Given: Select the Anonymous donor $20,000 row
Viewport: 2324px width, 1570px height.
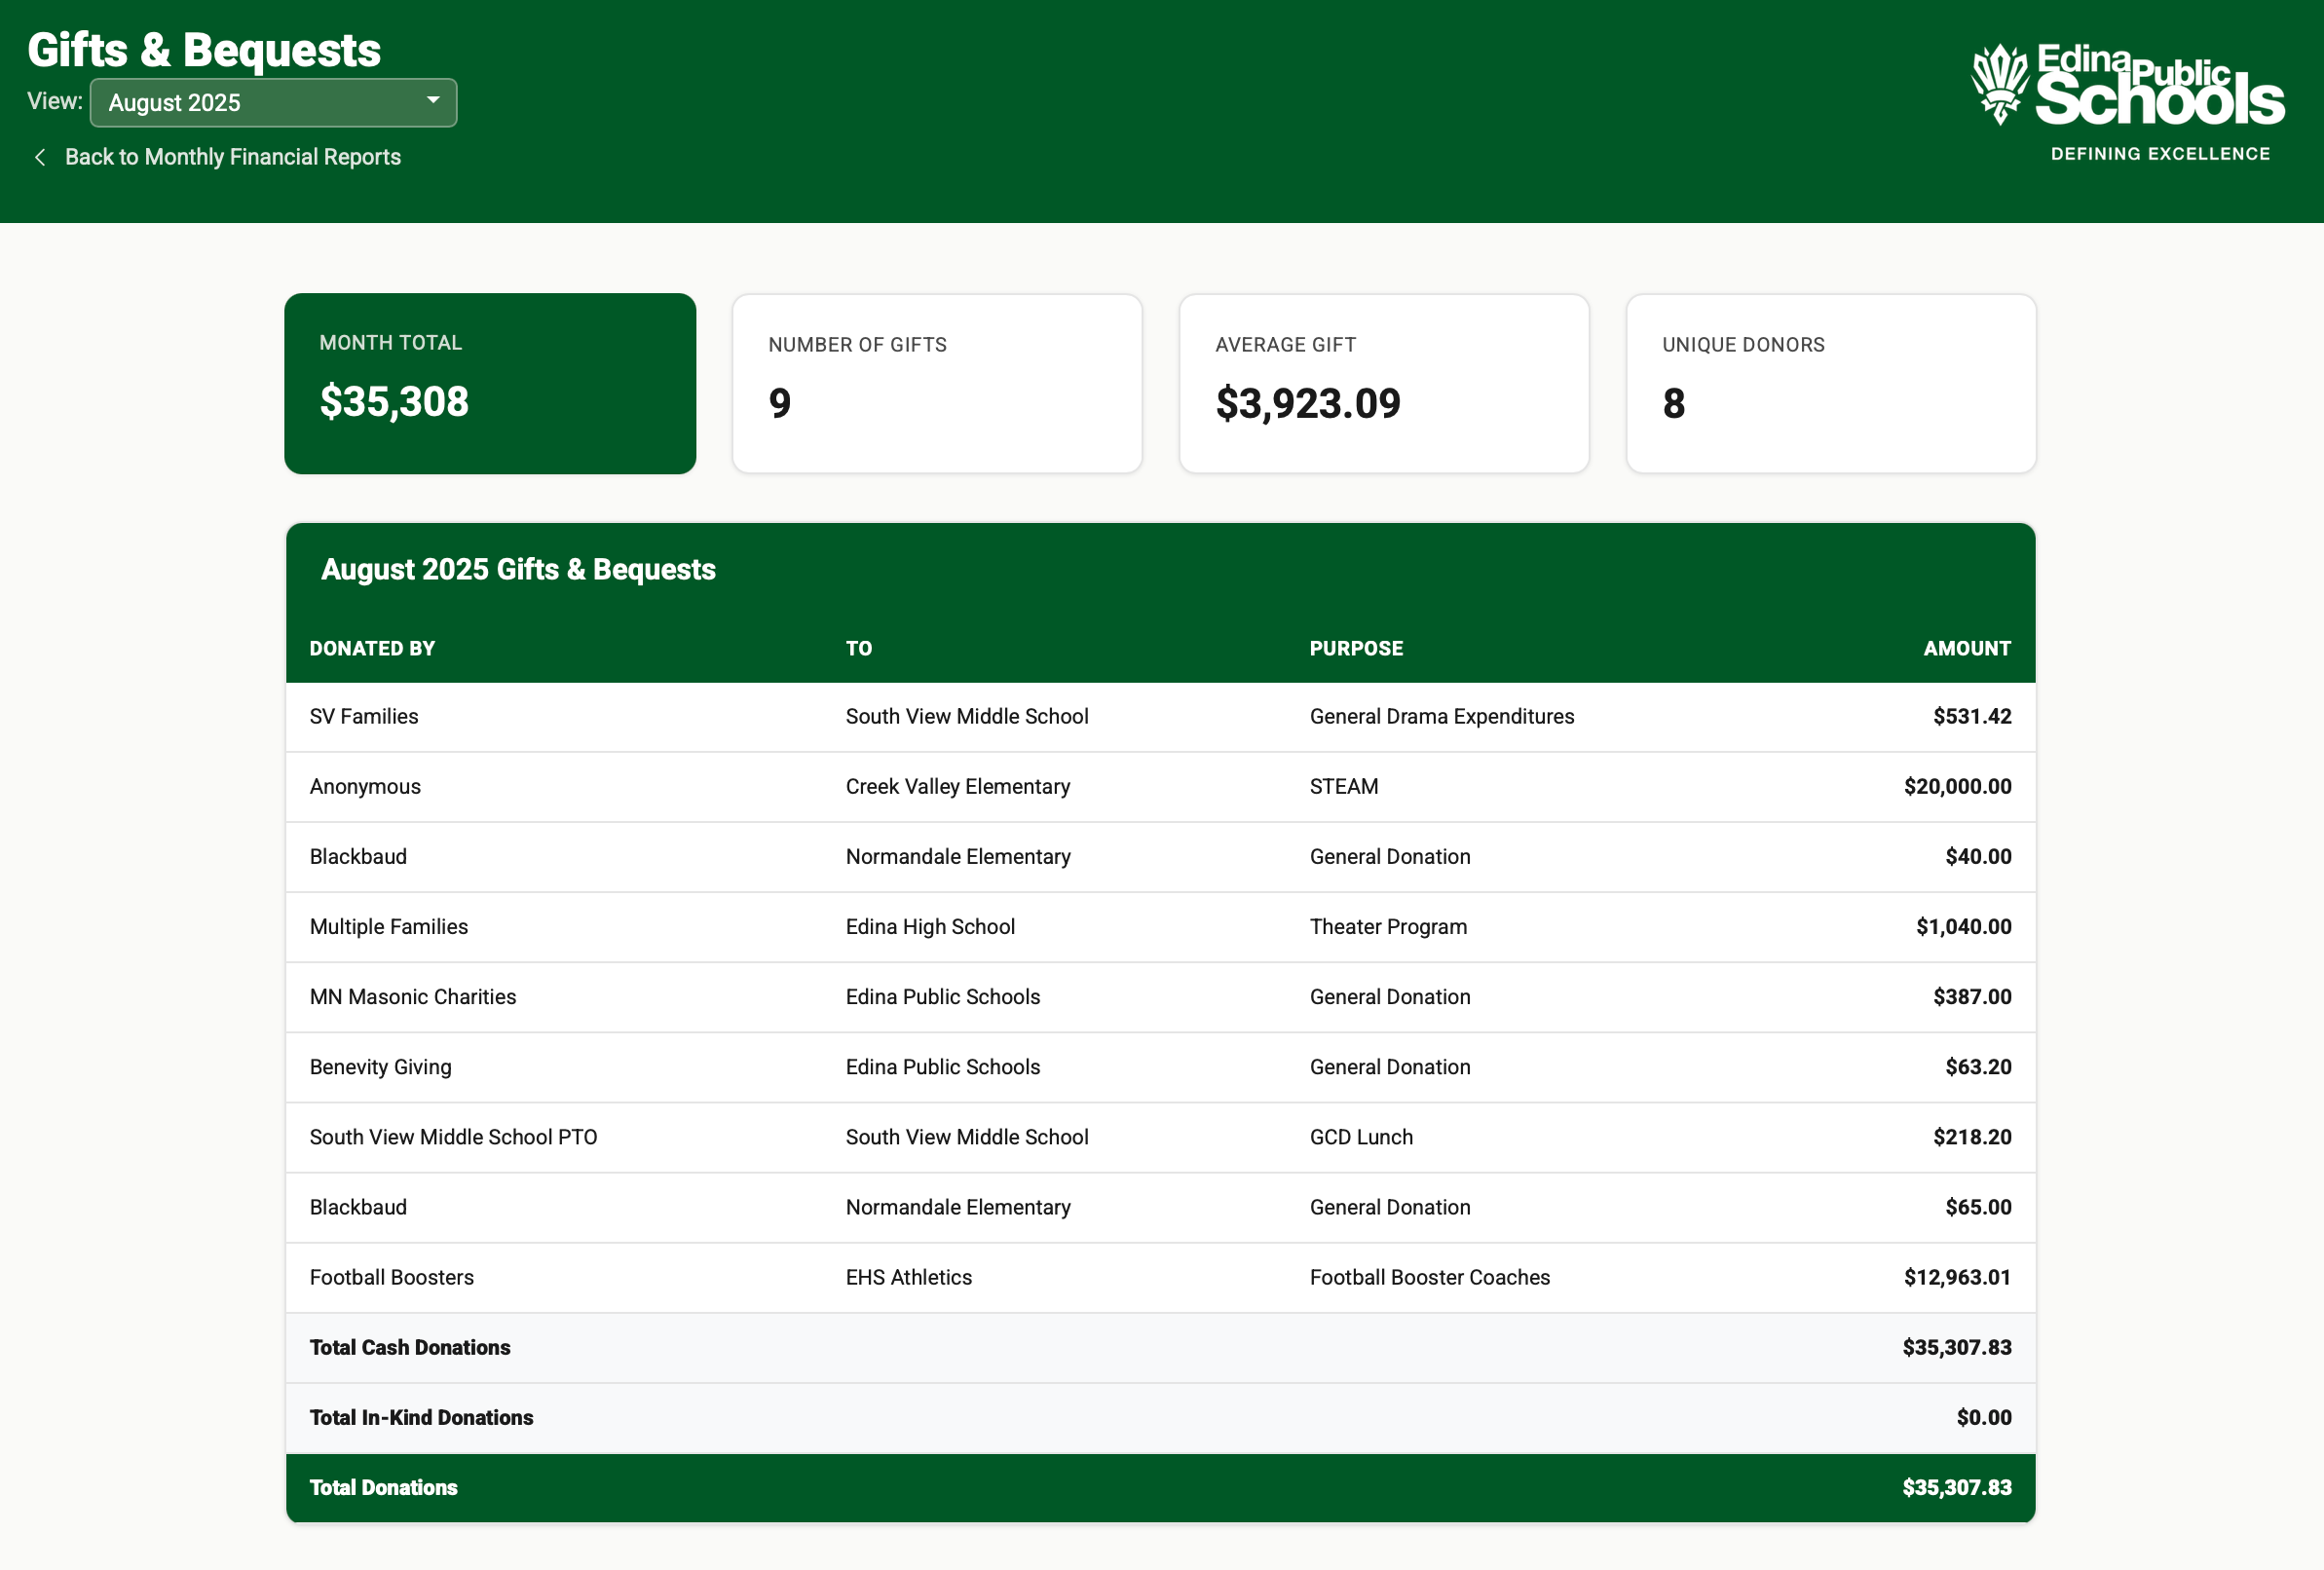Looking at the screenshot, I should pos(1160,787).
